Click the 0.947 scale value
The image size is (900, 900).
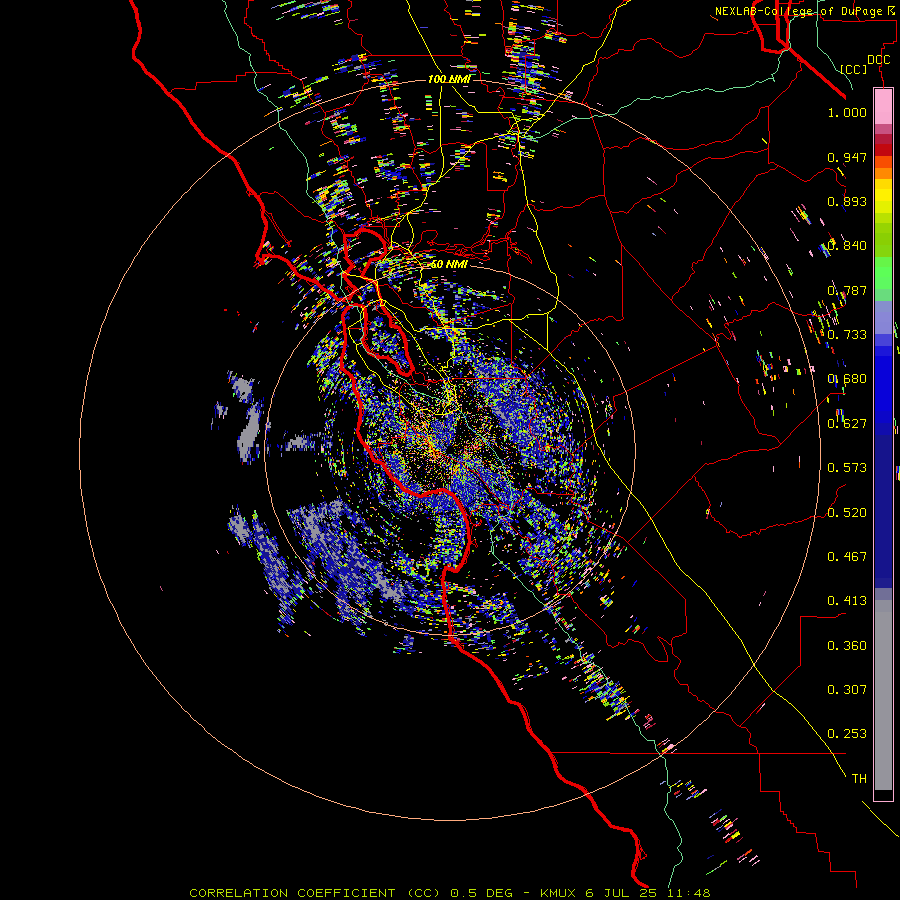click(x=847, y=157)
